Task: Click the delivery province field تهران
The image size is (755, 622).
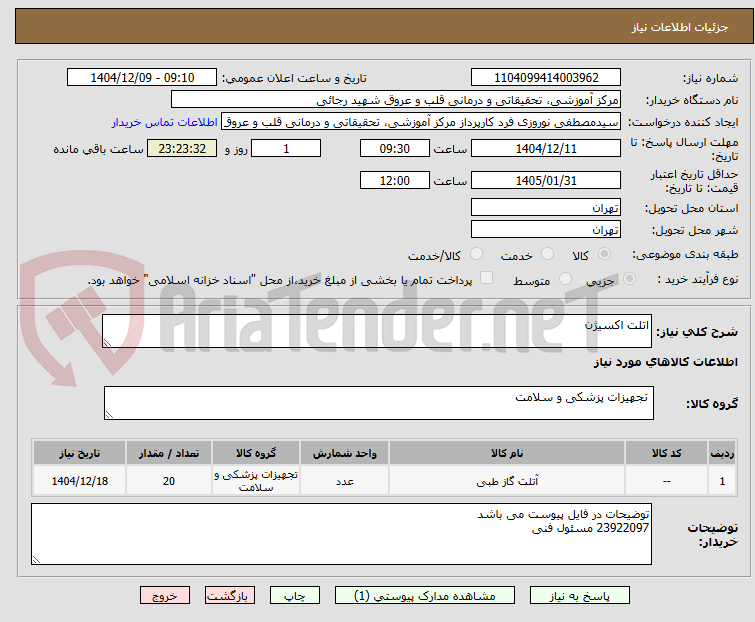Action: (546, 207)
